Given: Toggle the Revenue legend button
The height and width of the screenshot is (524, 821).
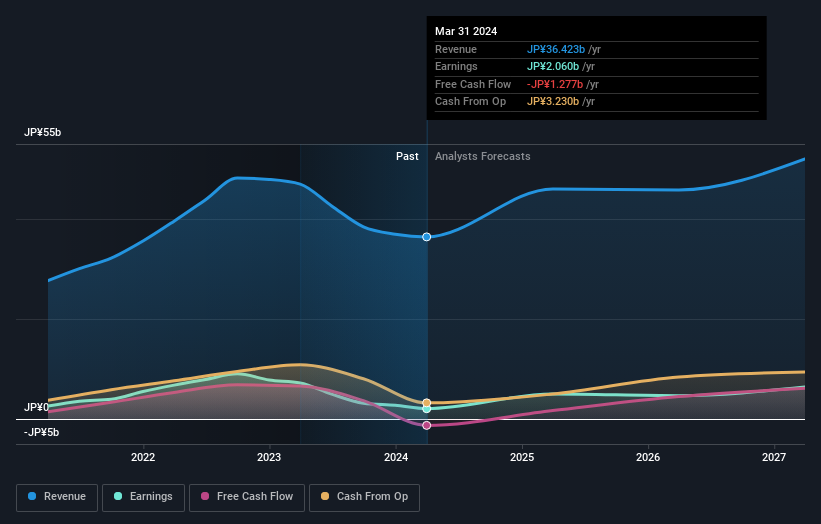Looking at the screenshot, I should click(x=57, y=497).
